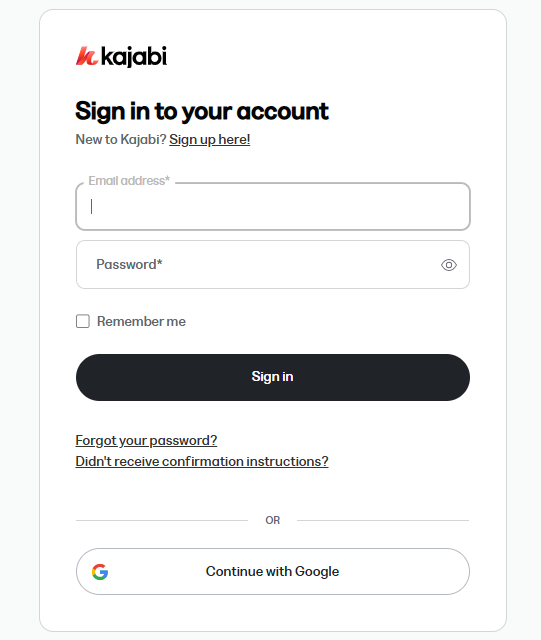Click the Sign in to your account heading

(x=202, y=111)
